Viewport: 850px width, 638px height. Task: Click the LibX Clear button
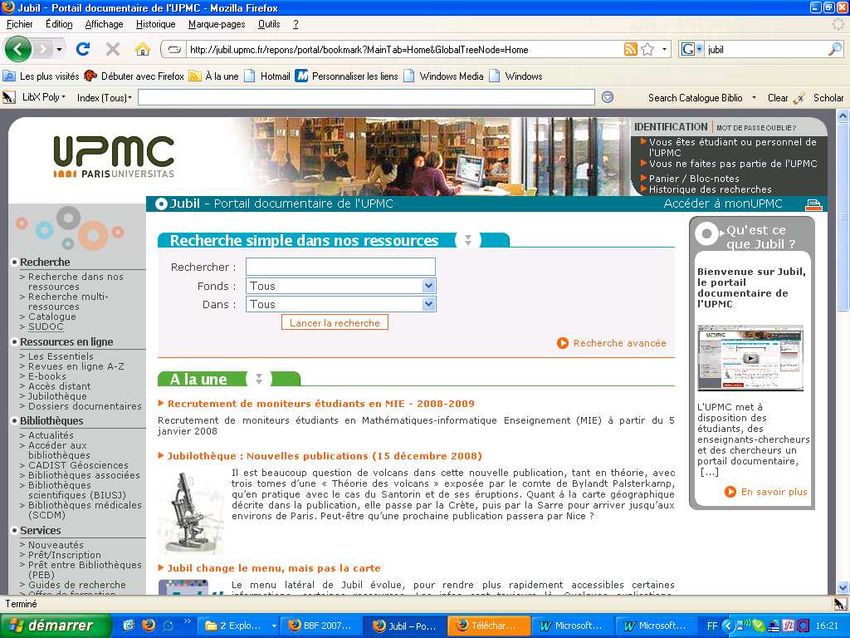pos(778,98)
